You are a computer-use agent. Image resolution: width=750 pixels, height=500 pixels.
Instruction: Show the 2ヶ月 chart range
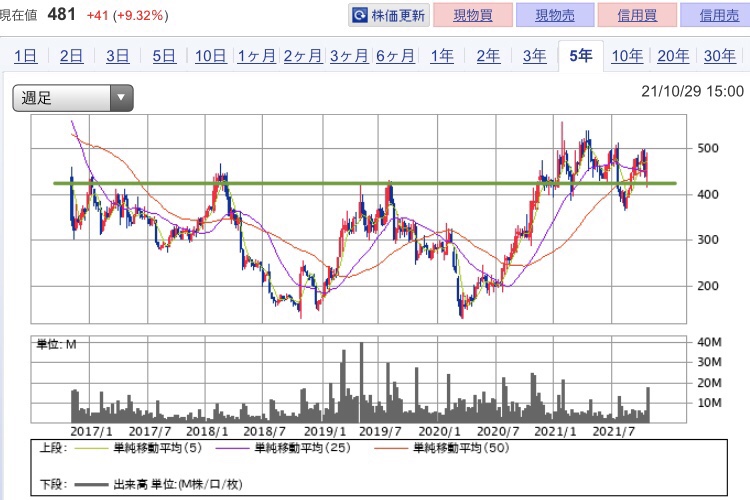pyautogui.click(x=303, y=56)
